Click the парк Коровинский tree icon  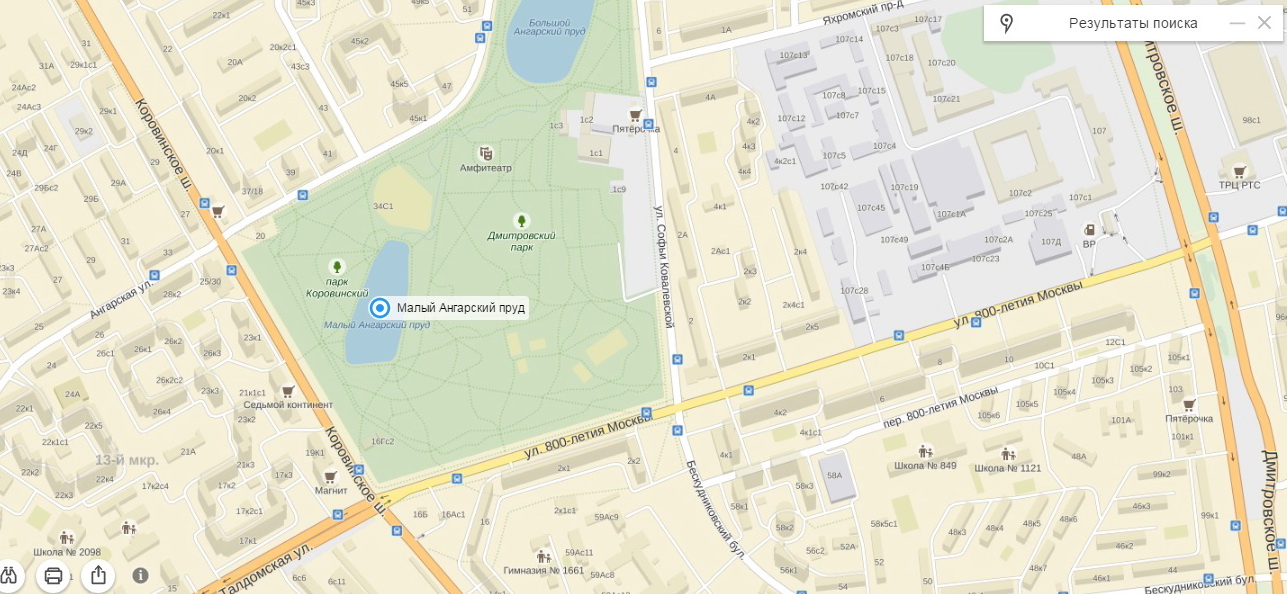[x=337, y=267]
